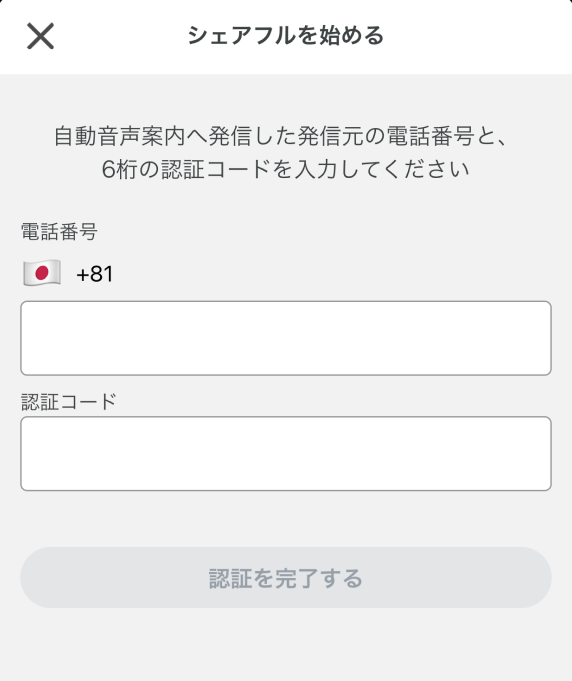Place cursor in phone number text box
Screen dimensions: 572x681
pos(286,338)
